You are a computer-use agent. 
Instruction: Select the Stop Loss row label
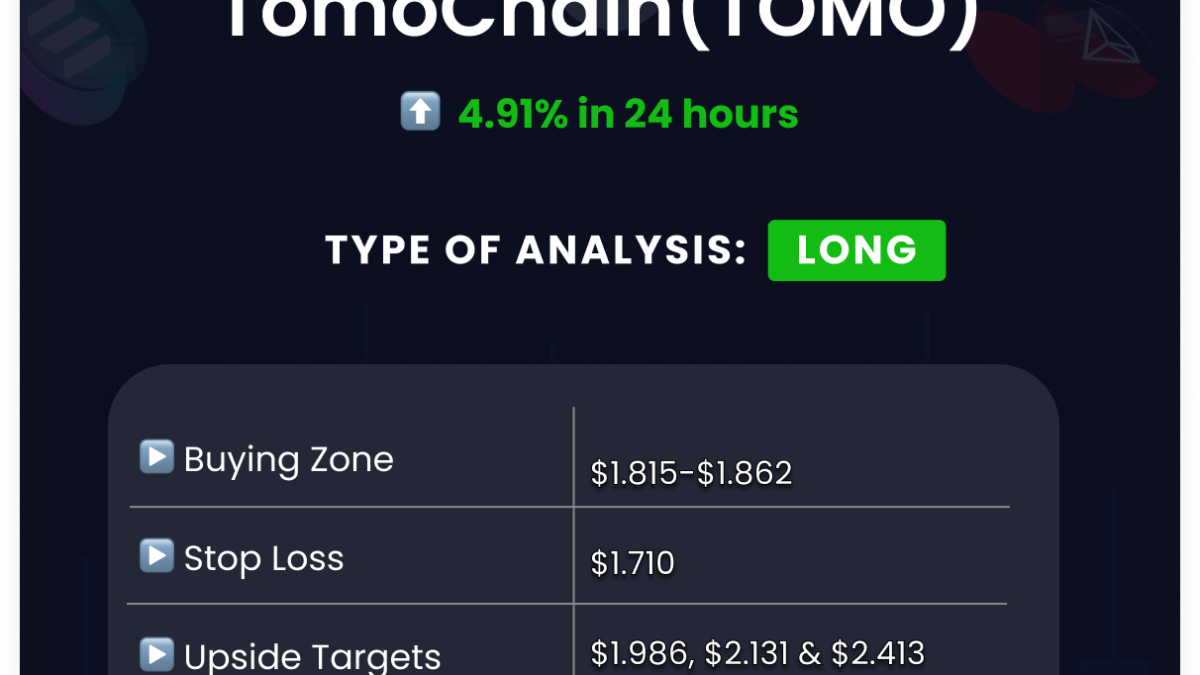263,558
